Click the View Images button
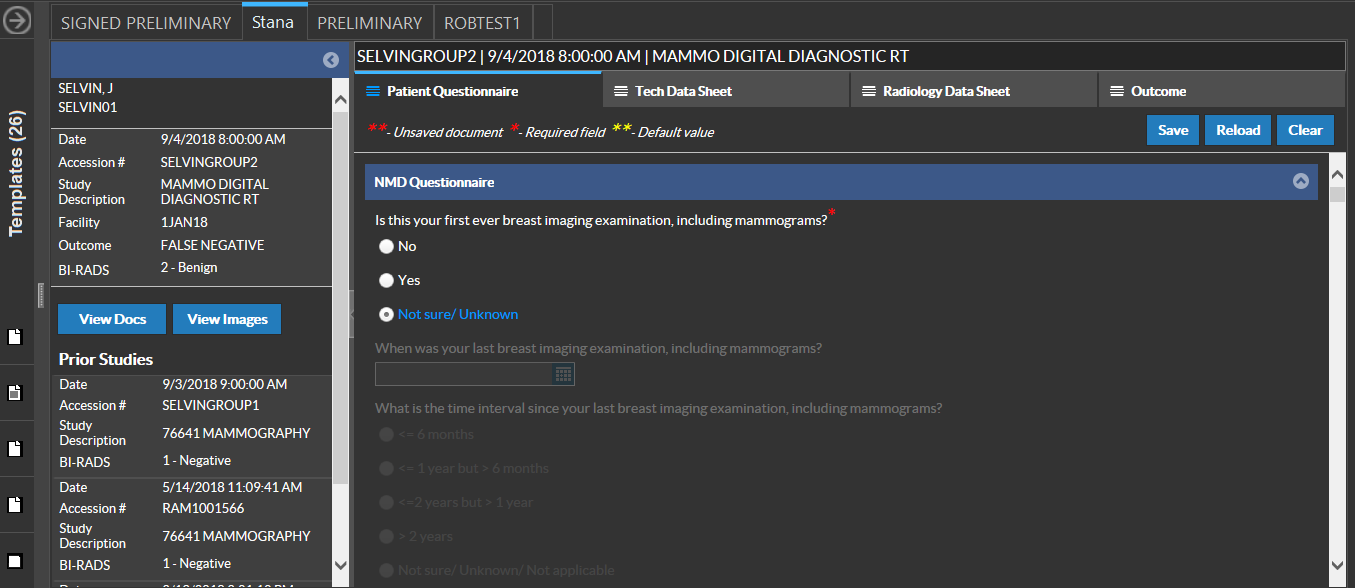Viewport: 1355px width, 588px height. pyautogui.click(x=227, y=319)
